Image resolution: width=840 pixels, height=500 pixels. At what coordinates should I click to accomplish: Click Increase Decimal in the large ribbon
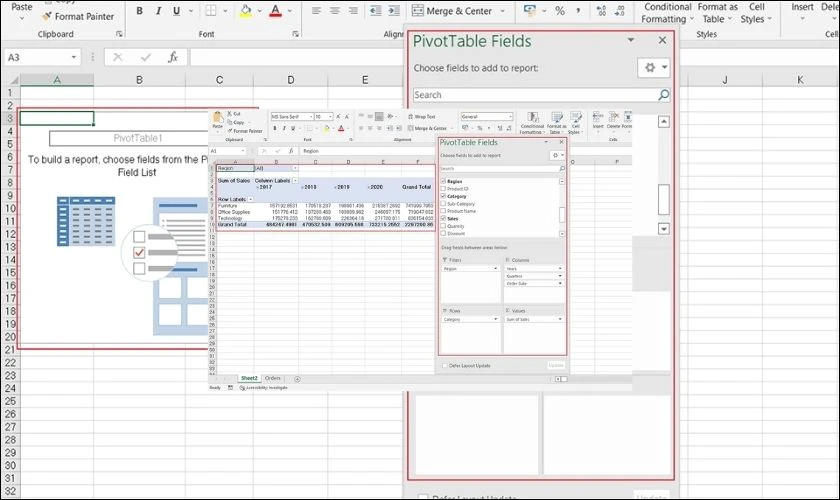coord(602,11)
